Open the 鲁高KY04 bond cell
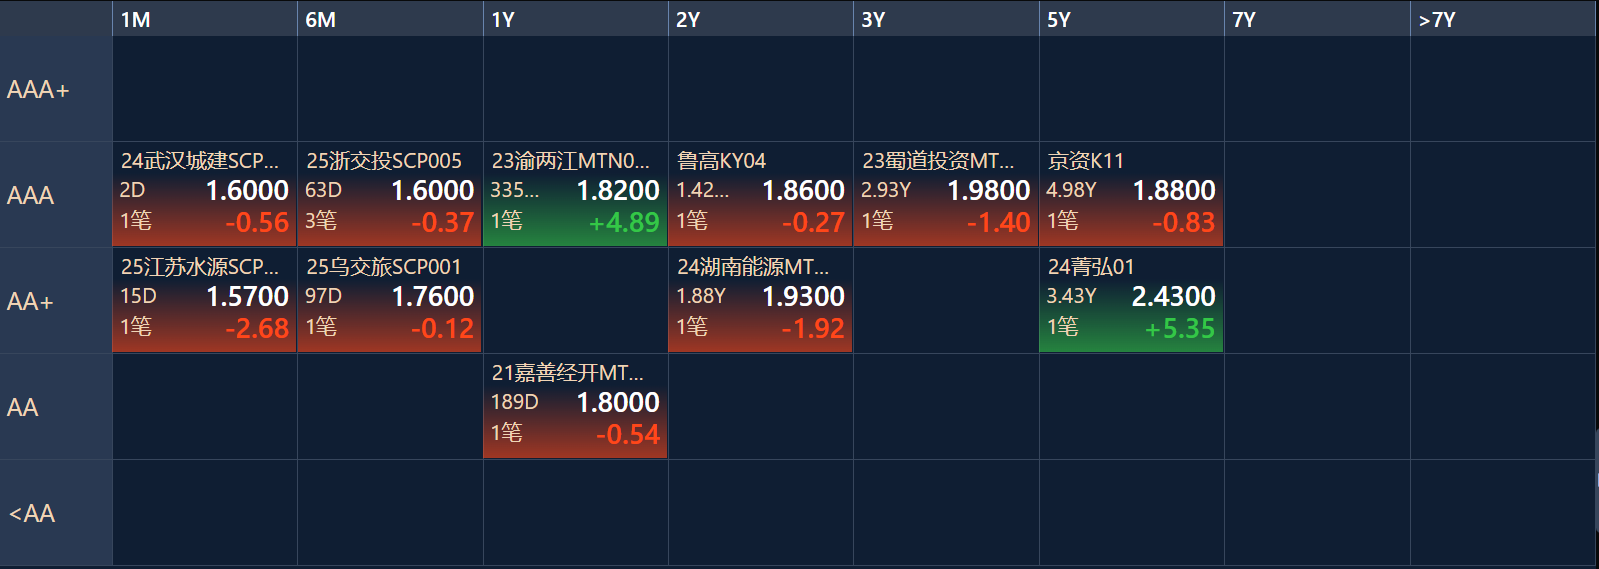Screen dimensions: 1599x569 tap(760, 194)
